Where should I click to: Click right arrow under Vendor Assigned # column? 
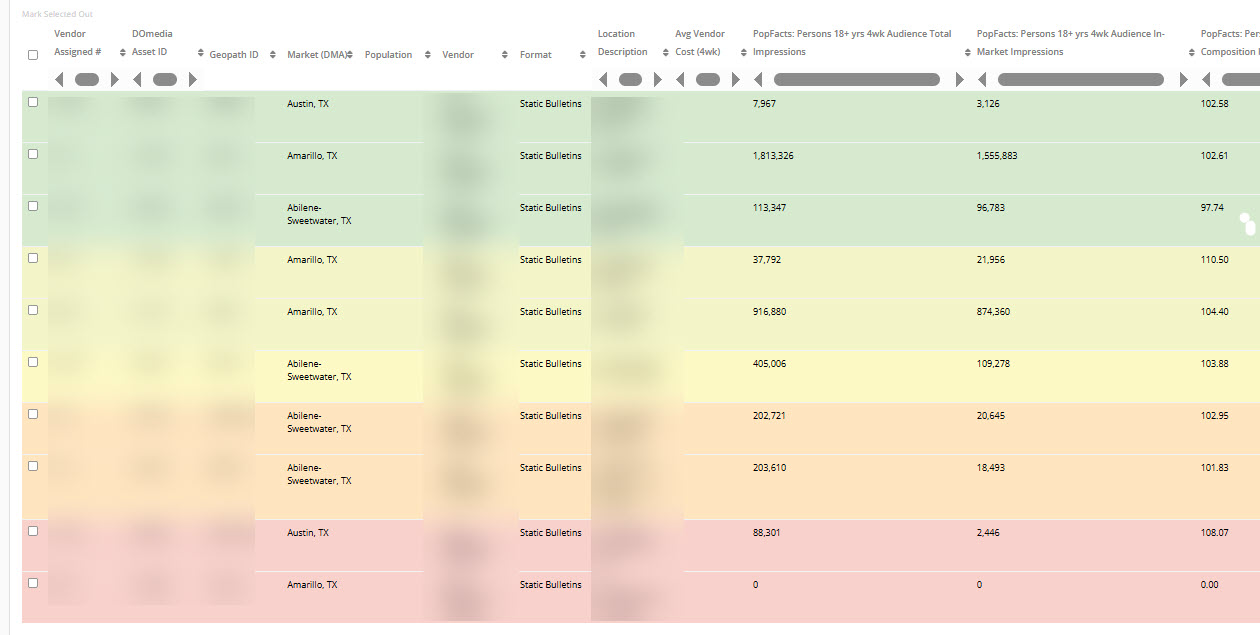[114, 79]
